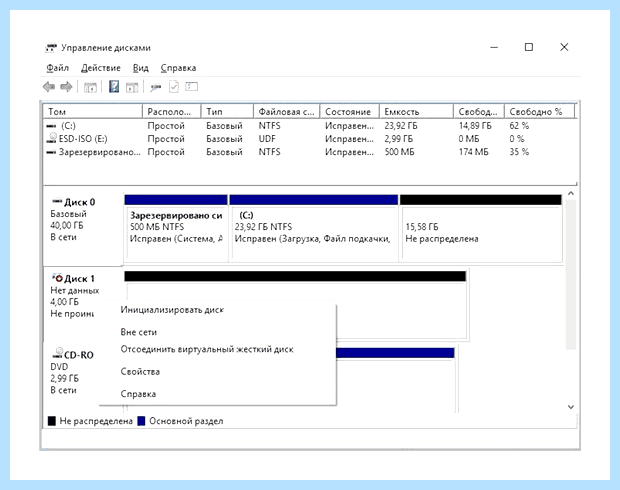Click the checkmark sheet toolbar icon

coord(174,87)
